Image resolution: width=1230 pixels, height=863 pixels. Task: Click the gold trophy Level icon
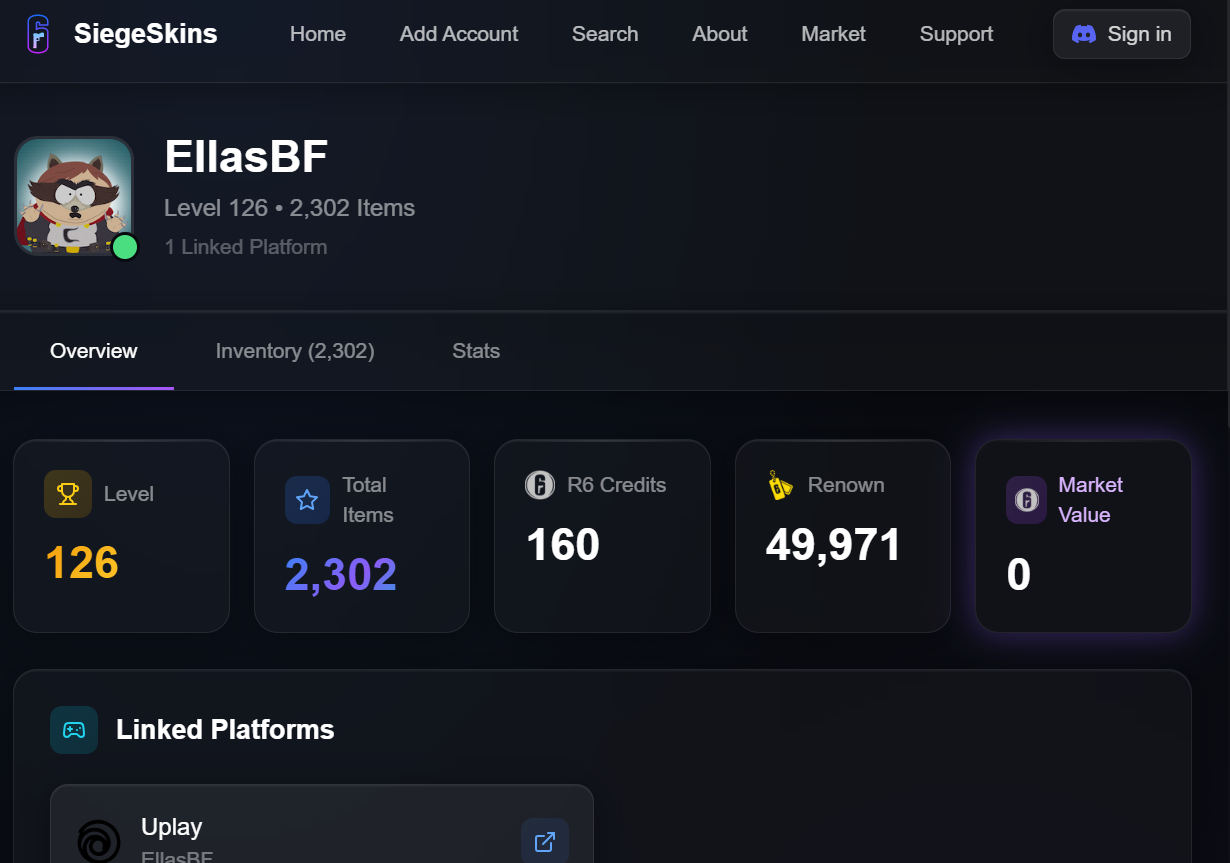68,494
